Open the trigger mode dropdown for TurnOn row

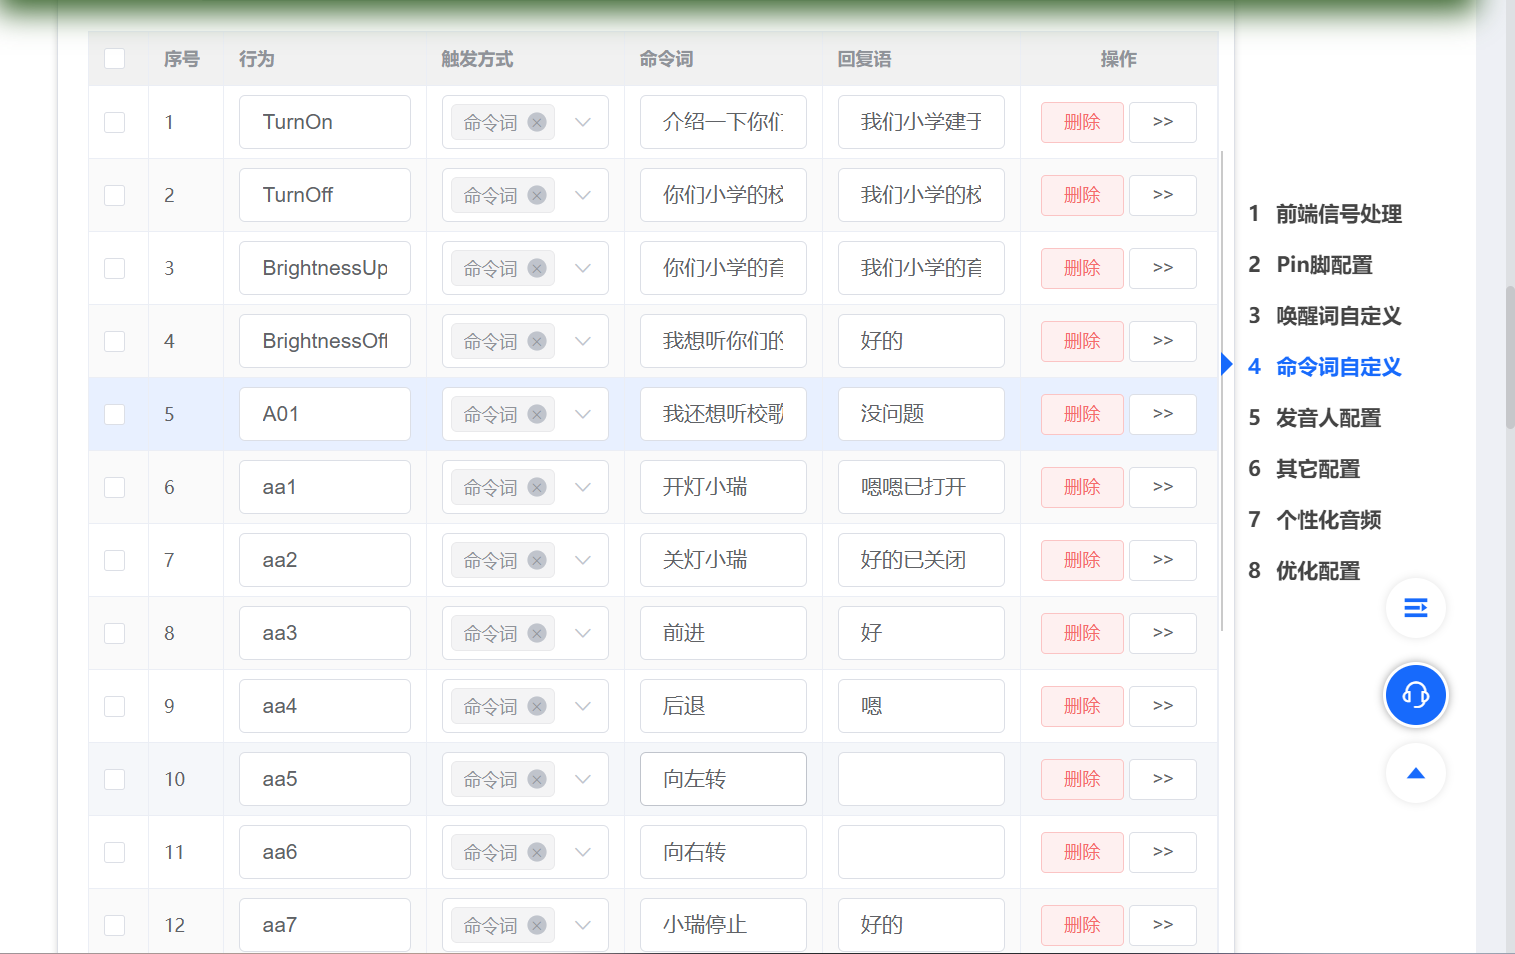point(583,122)
